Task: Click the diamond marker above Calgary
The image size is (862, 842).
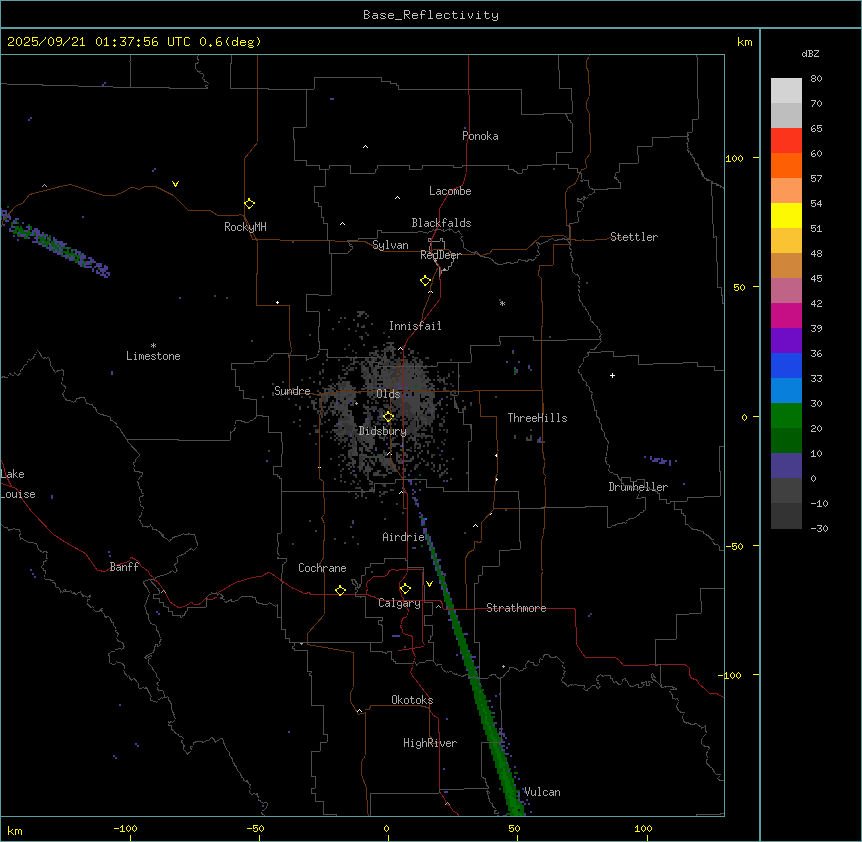Action: pyautogui.click(x=405, y=588)
